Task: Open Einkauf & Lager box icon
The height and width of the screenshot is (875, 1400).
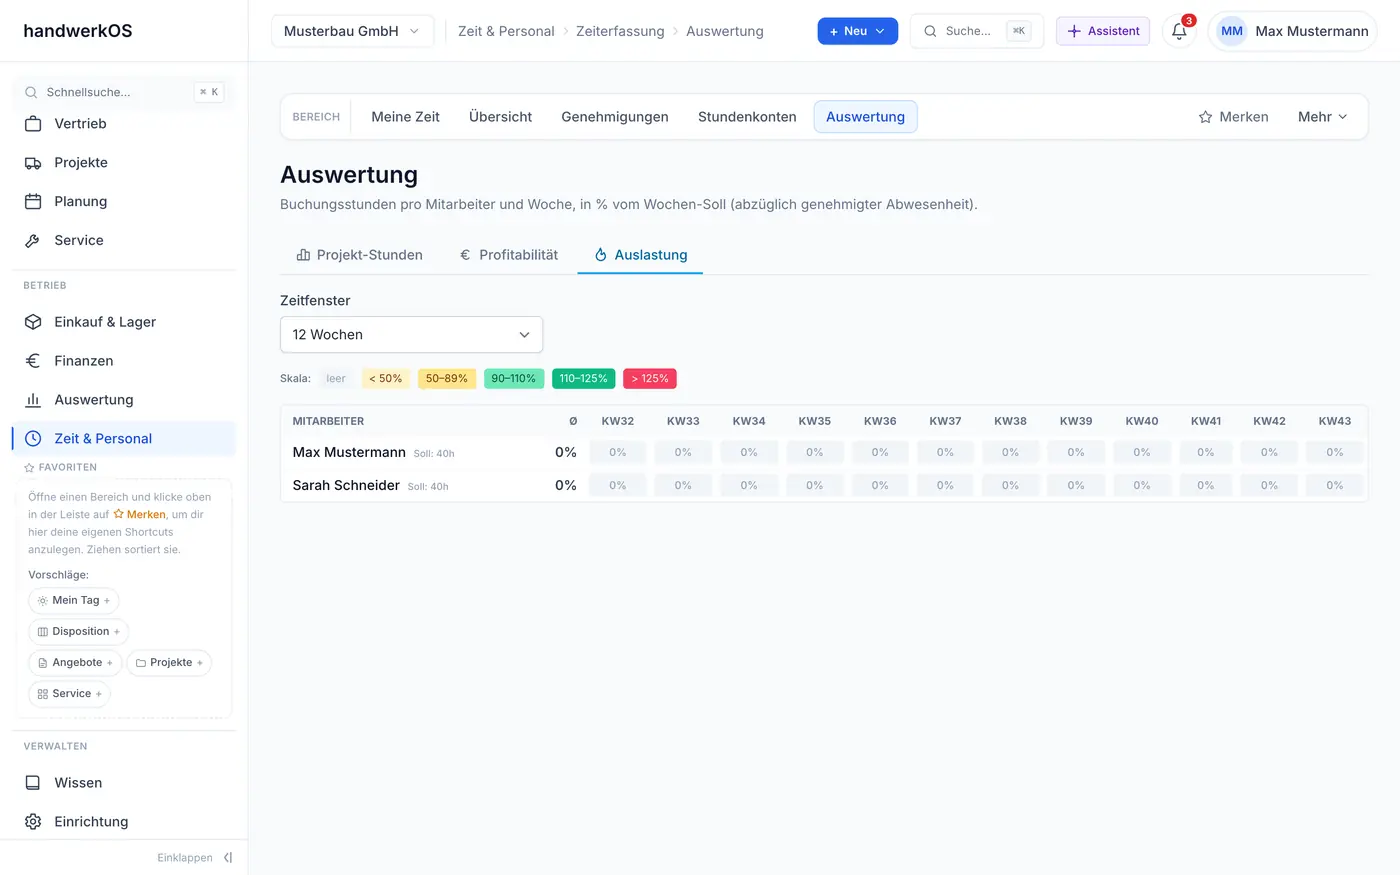Action: tap(33, 322)
